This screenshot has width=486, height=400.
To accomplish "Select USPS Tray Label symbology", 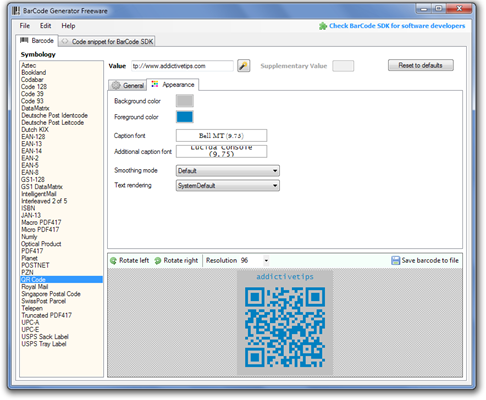I will (x=44, y=344).
